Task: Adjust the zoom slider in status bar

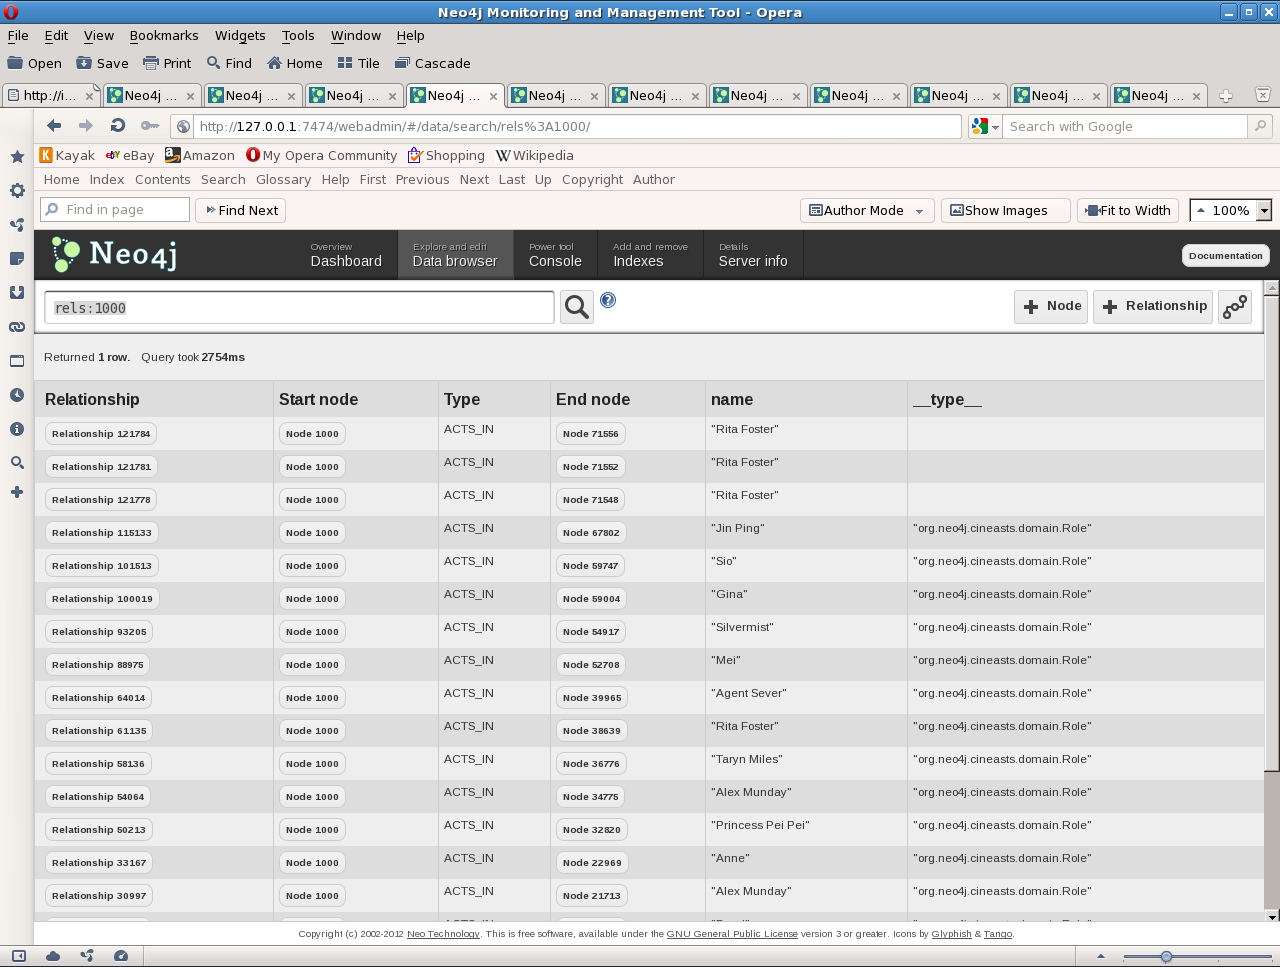Action: (1166, 957)
